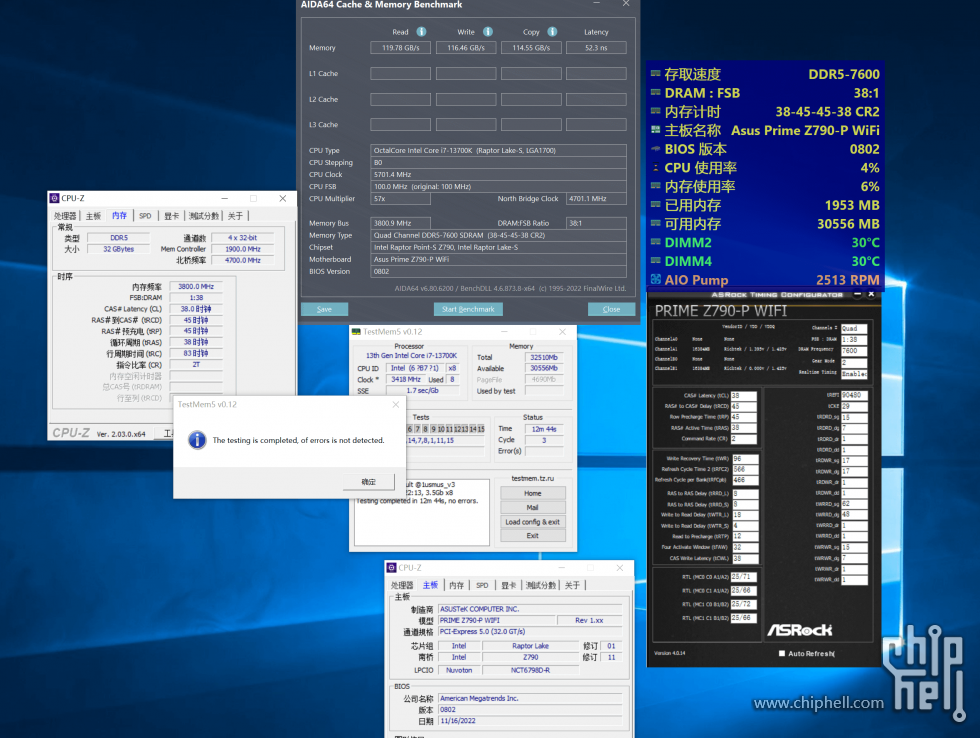Click the DIMM2 30°C row in OSD
The width and height of the screenshot is (980, 738).
[765, 242]
